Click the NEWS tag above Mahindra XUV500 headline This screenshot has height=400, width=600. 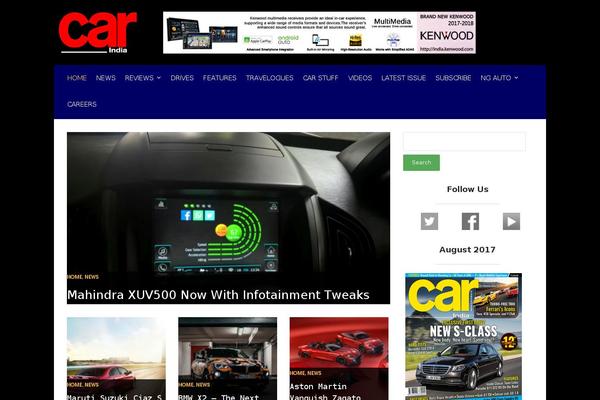[x=91, y=277]
